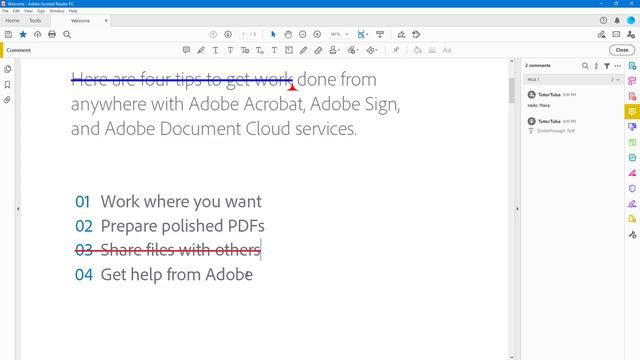640x360 pixels.
Task: Open the Drawing shapes dropdown
Action: click(372, 50)
